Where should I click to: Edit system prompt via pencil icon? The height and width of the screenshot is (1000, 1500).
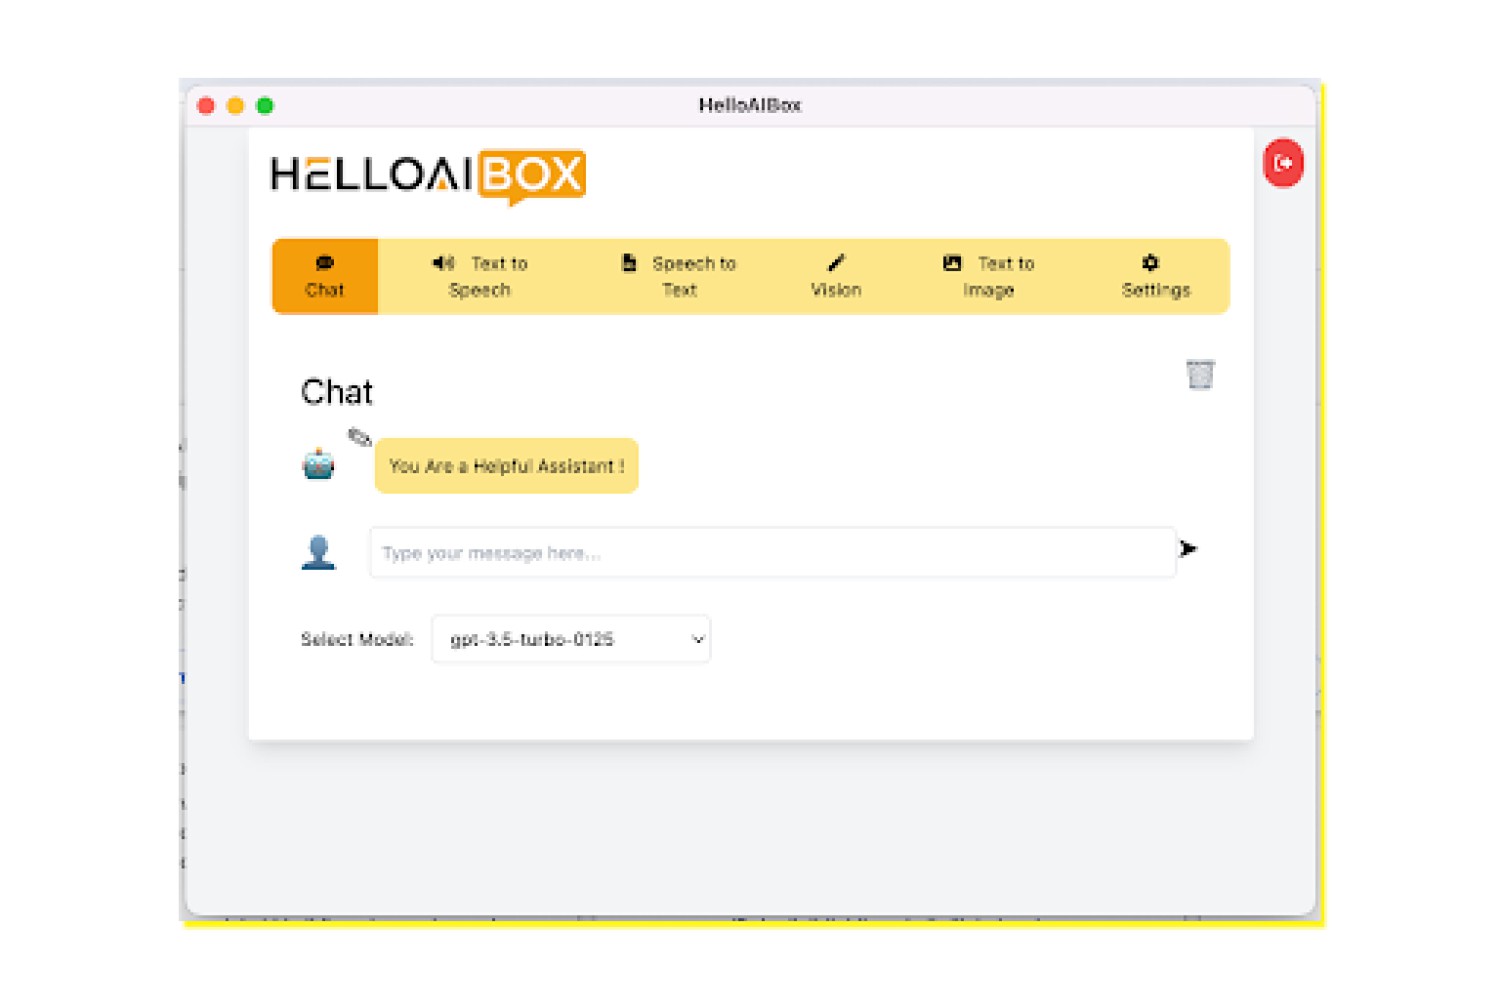tap(359, 437)
